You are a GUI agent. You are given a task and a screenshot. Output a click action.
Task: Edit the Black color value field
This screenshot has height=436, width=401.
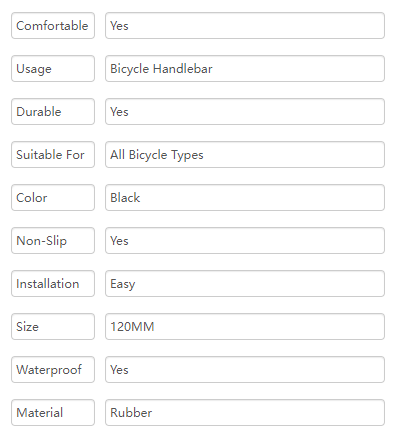tap(245, 198)
